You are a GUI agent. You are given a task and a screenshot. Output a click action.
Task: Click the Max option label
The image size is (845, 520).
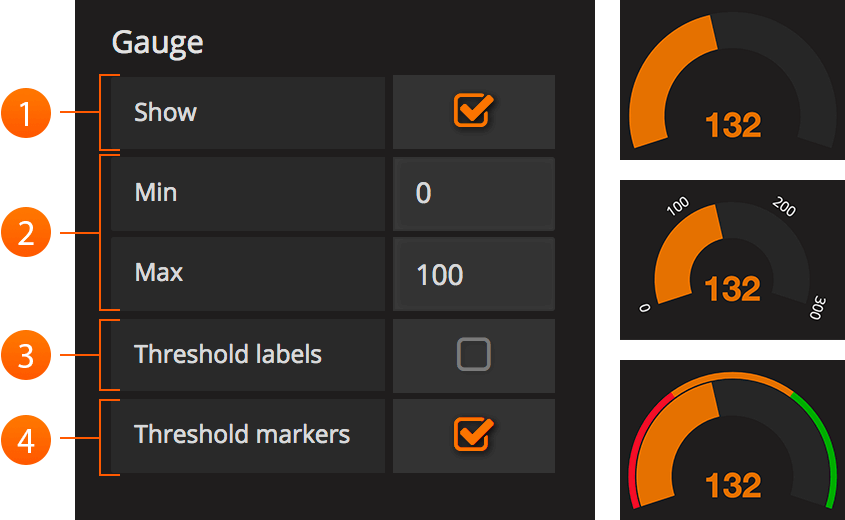(159, 273)
